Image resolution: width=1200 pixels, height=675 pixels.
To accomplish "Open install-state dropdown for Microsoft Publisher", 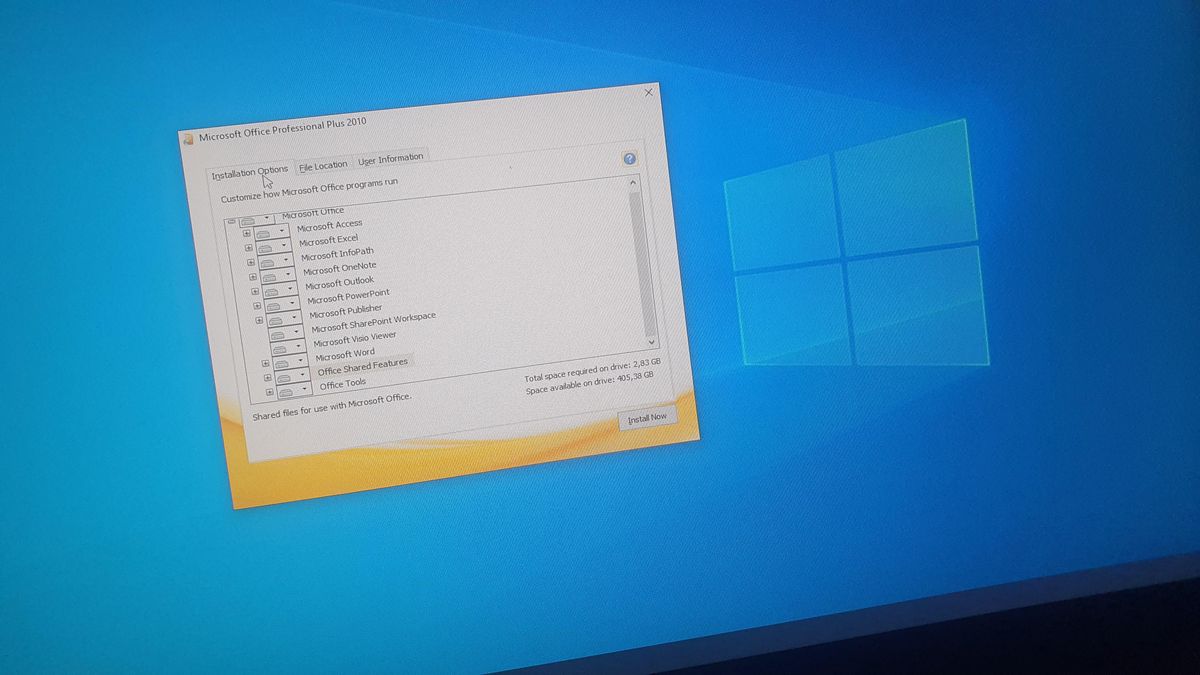I will coord(285,318).
